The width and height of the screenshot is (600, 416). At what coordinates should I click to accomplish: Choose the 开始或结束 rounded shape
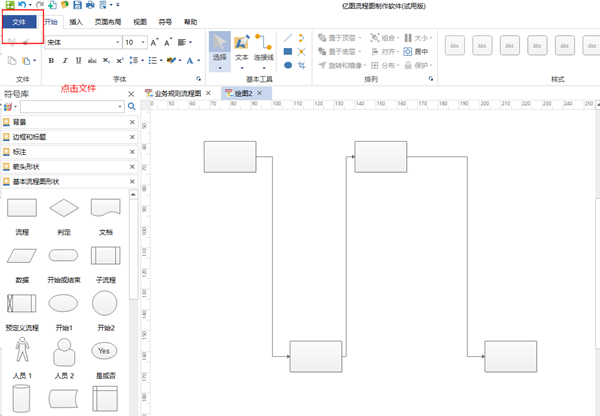65,257
